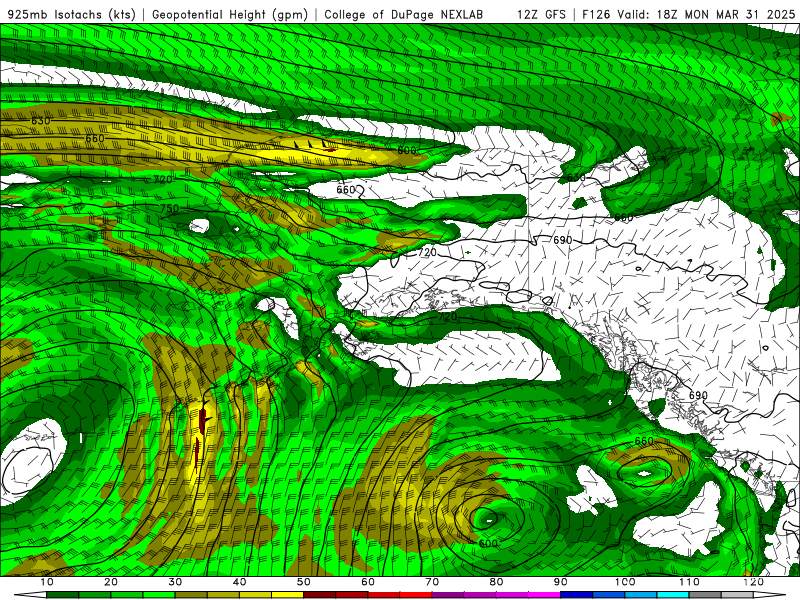
Task: Click the color bar label 50
Action: pos(304,582)
